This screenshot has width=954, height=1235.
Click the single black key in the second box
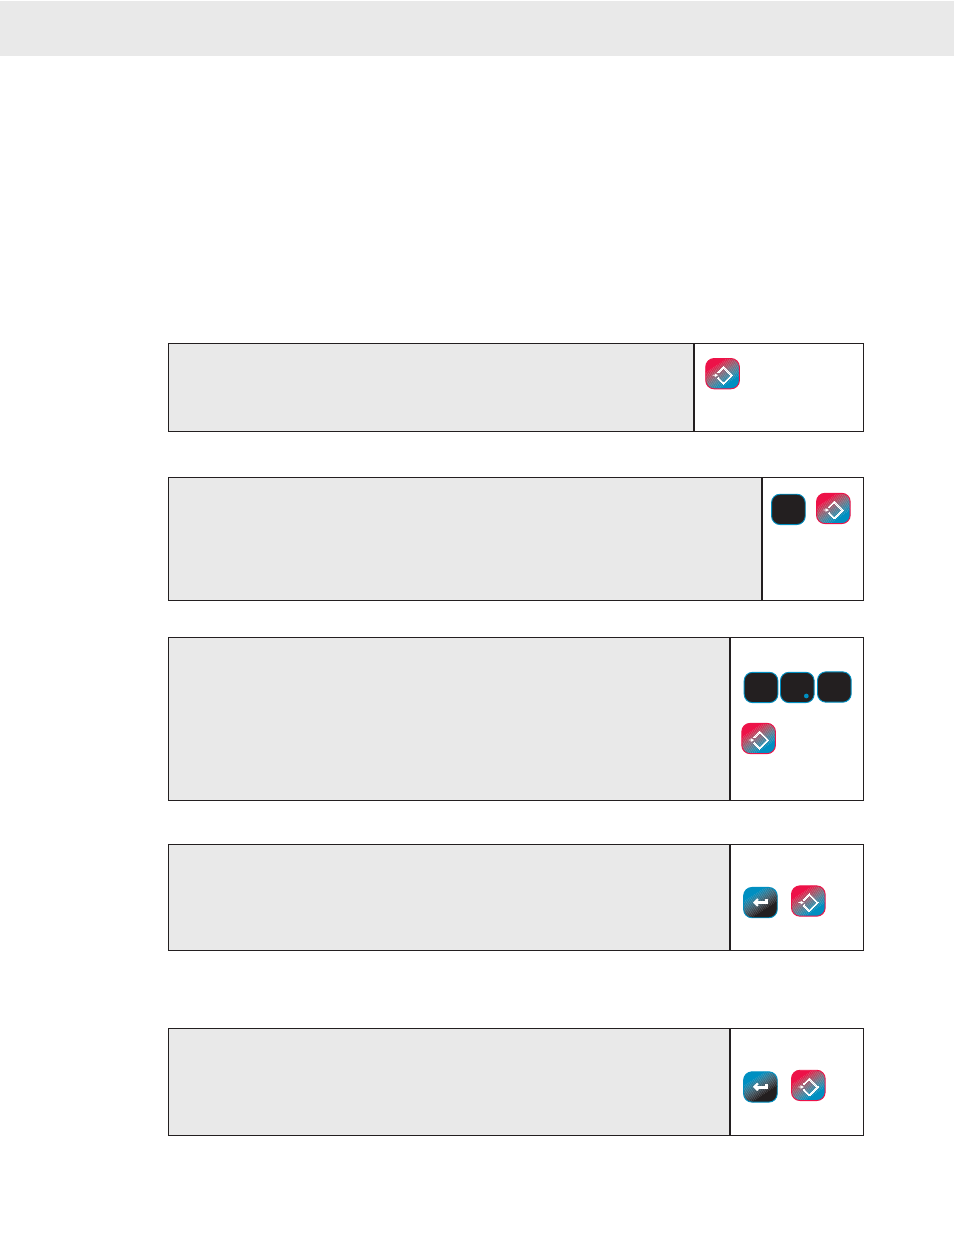pyautogui.click(x=788, y=510)
